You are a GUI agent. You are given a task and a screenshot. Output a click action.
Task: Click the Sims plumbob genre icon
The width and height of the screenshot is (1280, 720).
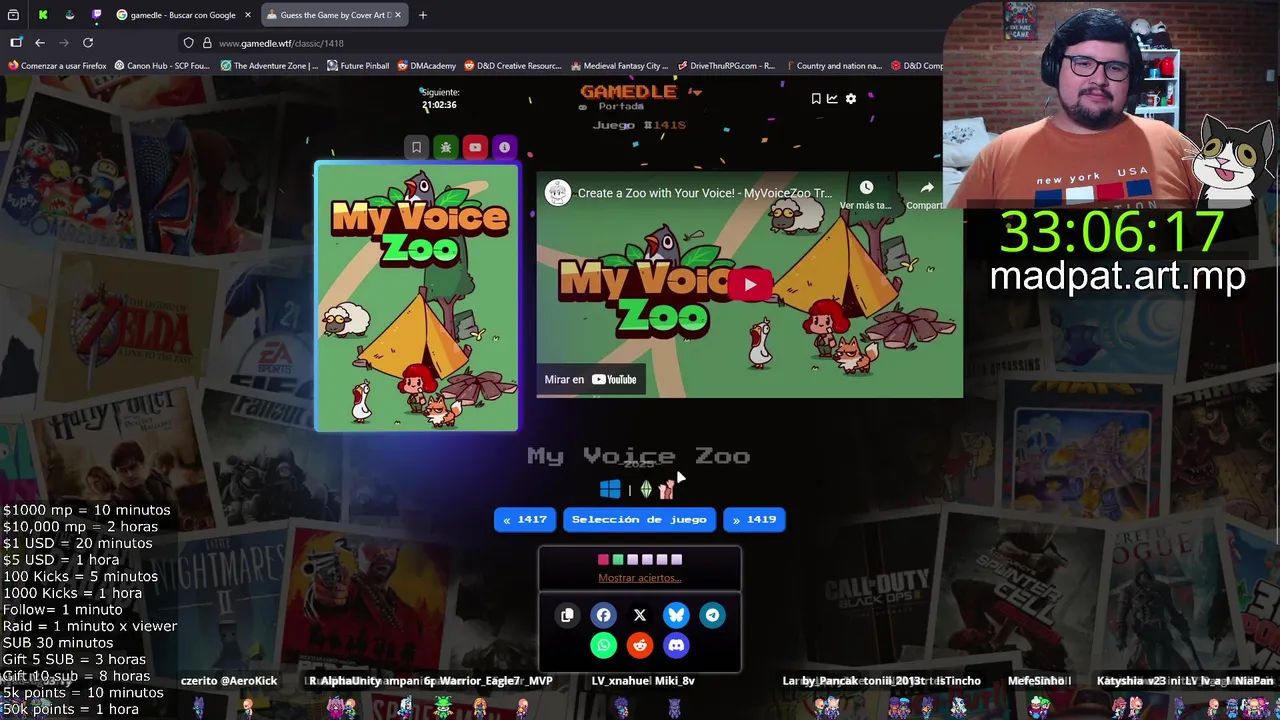(x=646, y=489)
